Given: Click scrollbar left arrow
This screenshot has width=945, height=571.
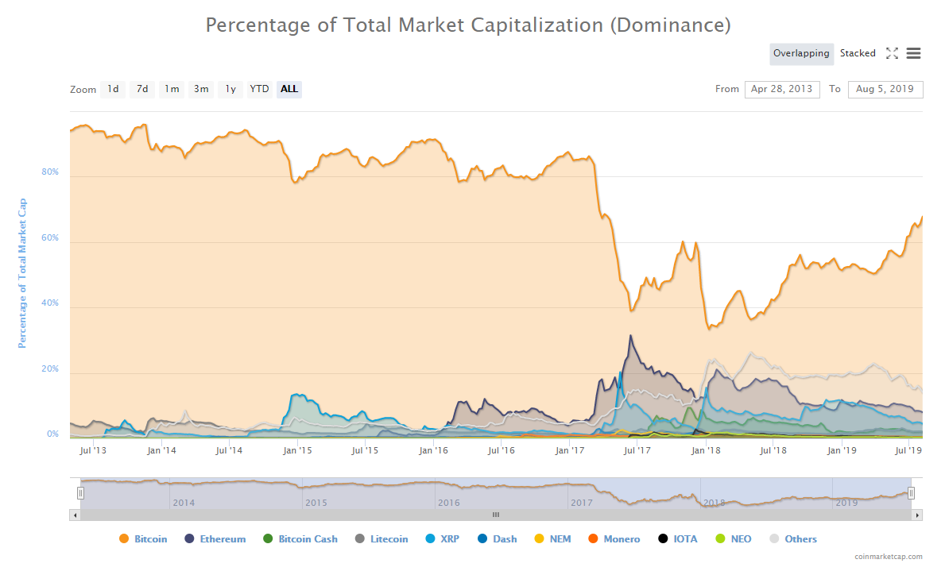Looking at the screenshot, I should tap(75, 515).
